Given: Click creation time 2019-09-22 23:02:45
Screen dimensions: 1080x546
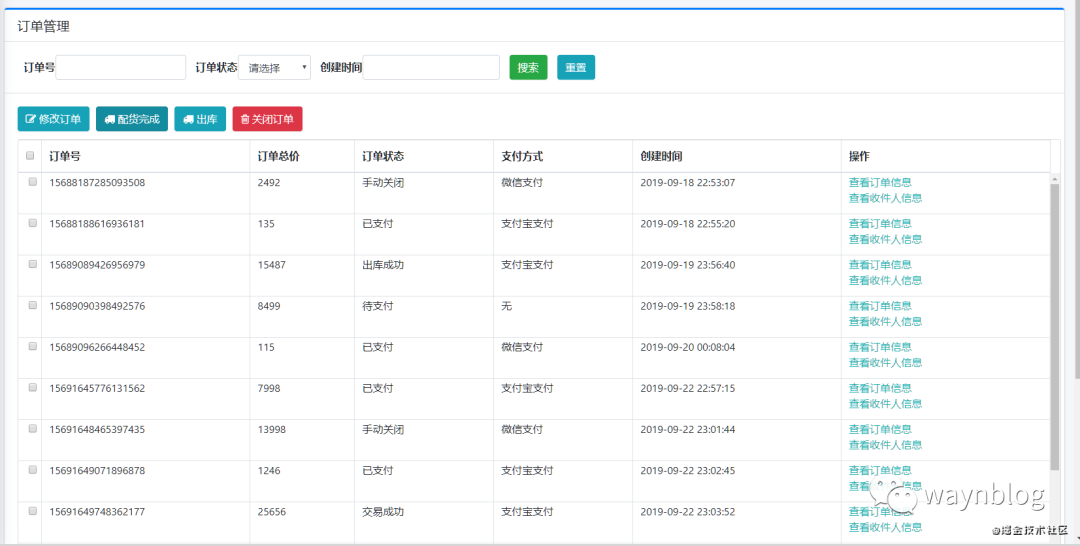Looking at the screenshot, I should (687, 470).
